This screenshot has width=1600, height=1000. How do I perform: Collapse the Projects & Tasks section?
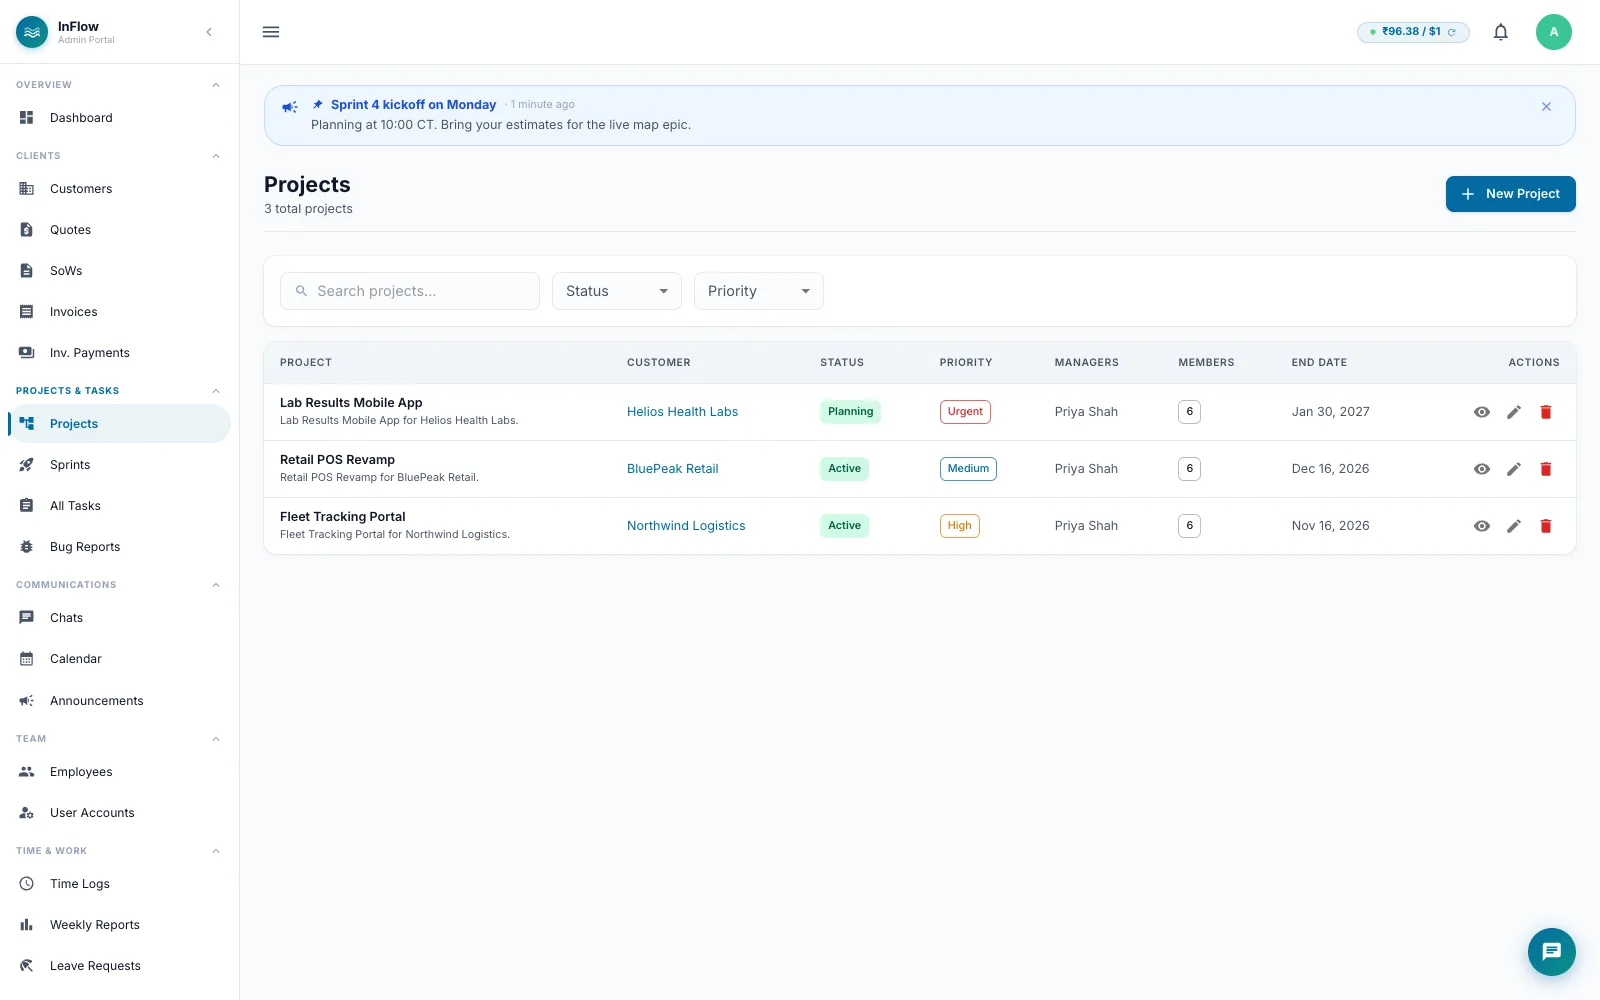coord(216,391)
